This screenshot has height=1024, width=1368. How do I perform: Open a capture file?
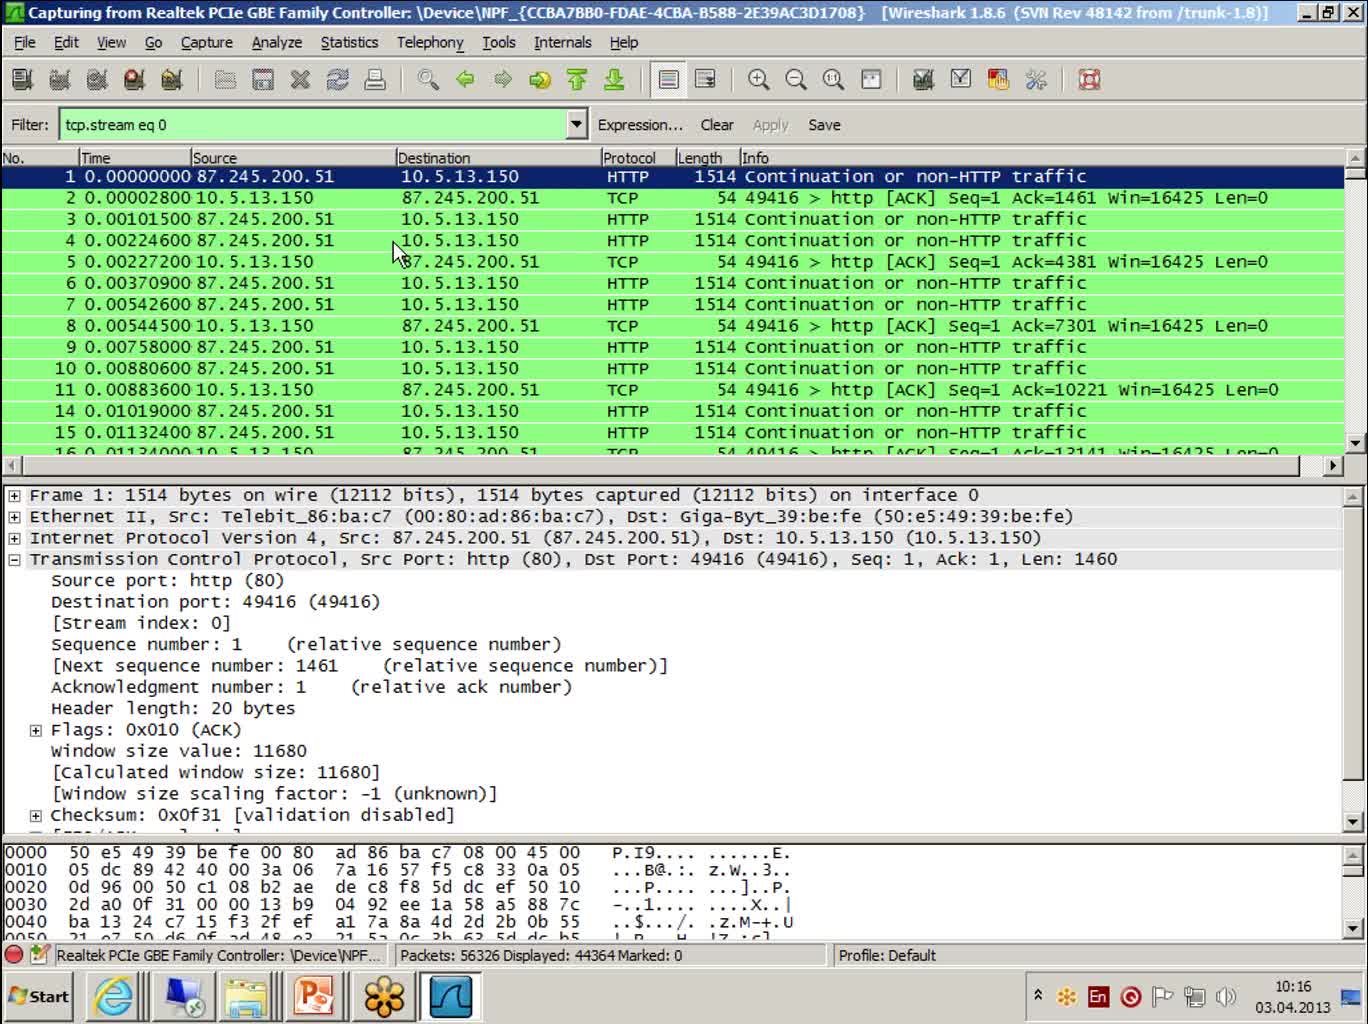pos(225,80)
